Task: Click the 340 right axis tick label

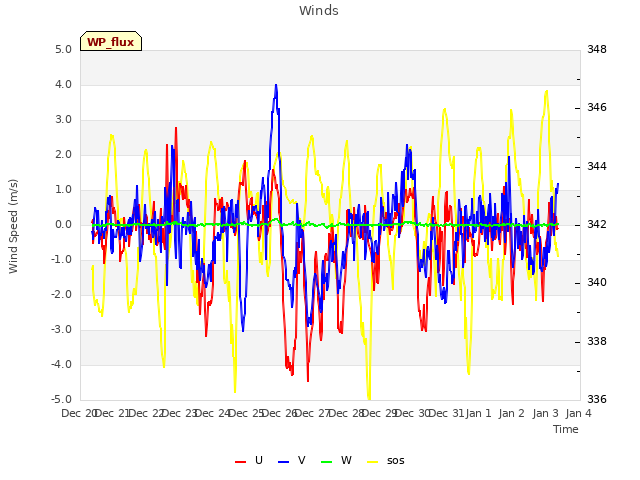Action: pos(597,282)
